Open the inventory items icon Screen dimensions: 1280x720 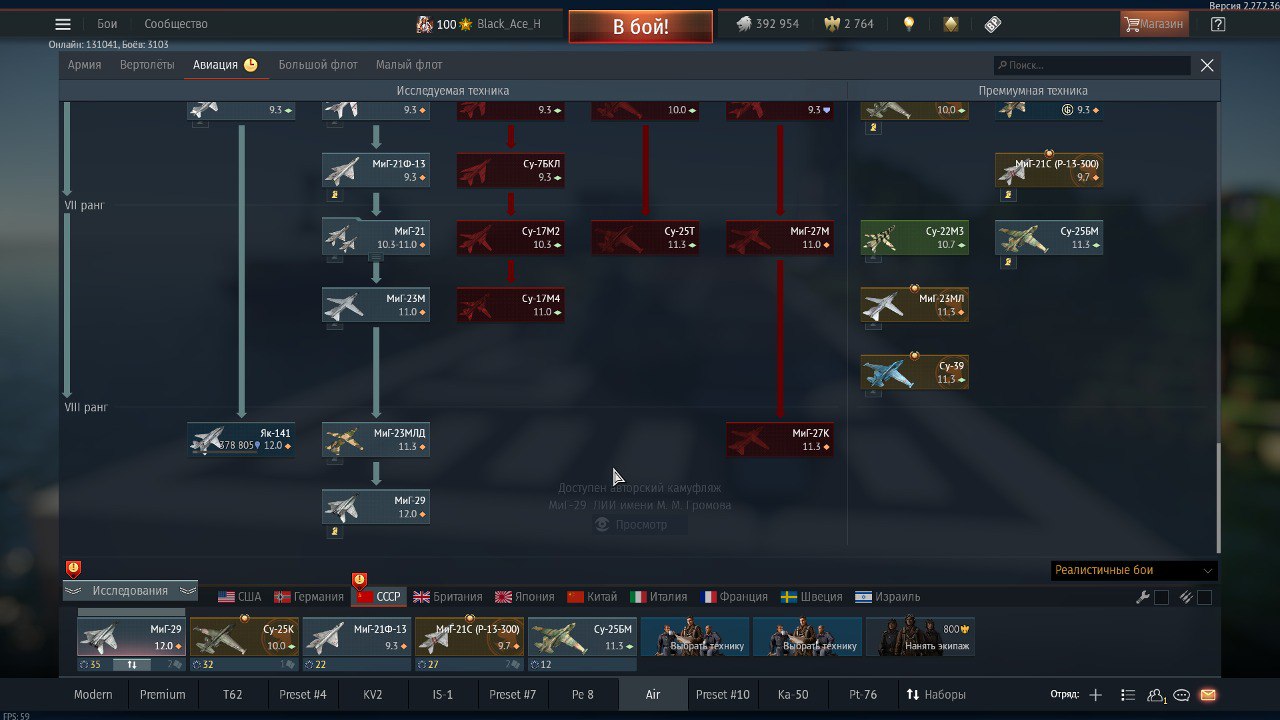click(992, 24)
